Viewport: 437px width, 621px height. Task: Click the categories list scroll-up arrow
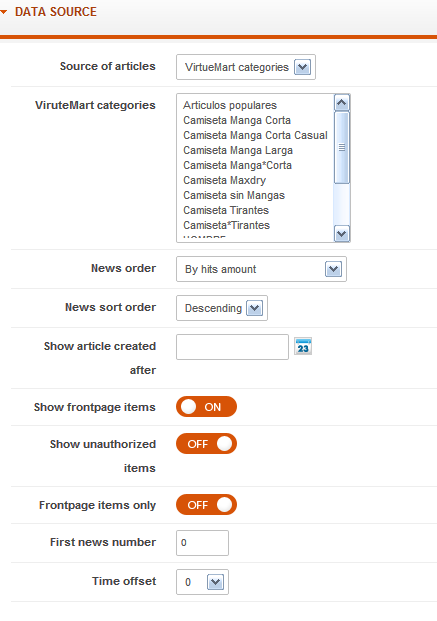(342, 103)
